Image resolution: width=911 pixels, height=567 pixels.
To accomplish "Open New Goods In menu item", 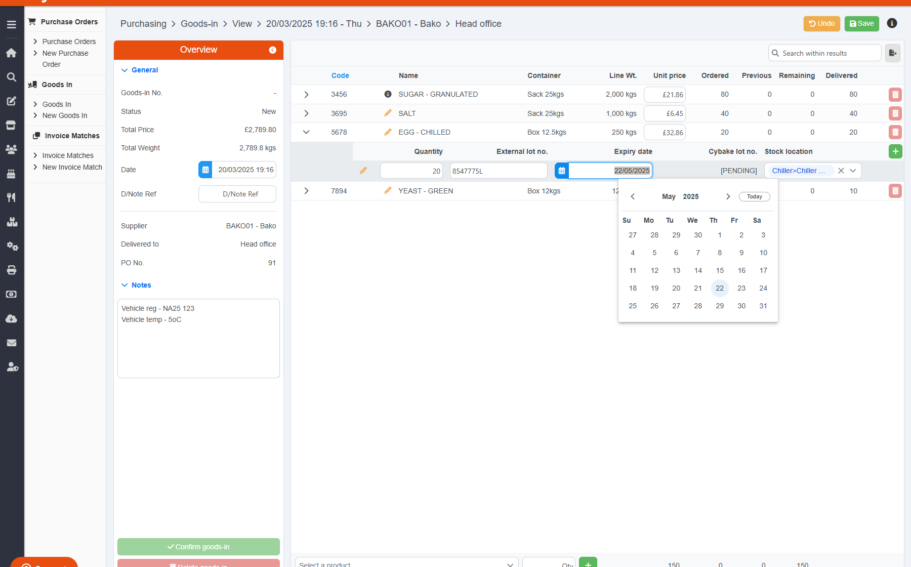I will click(64, 116).
